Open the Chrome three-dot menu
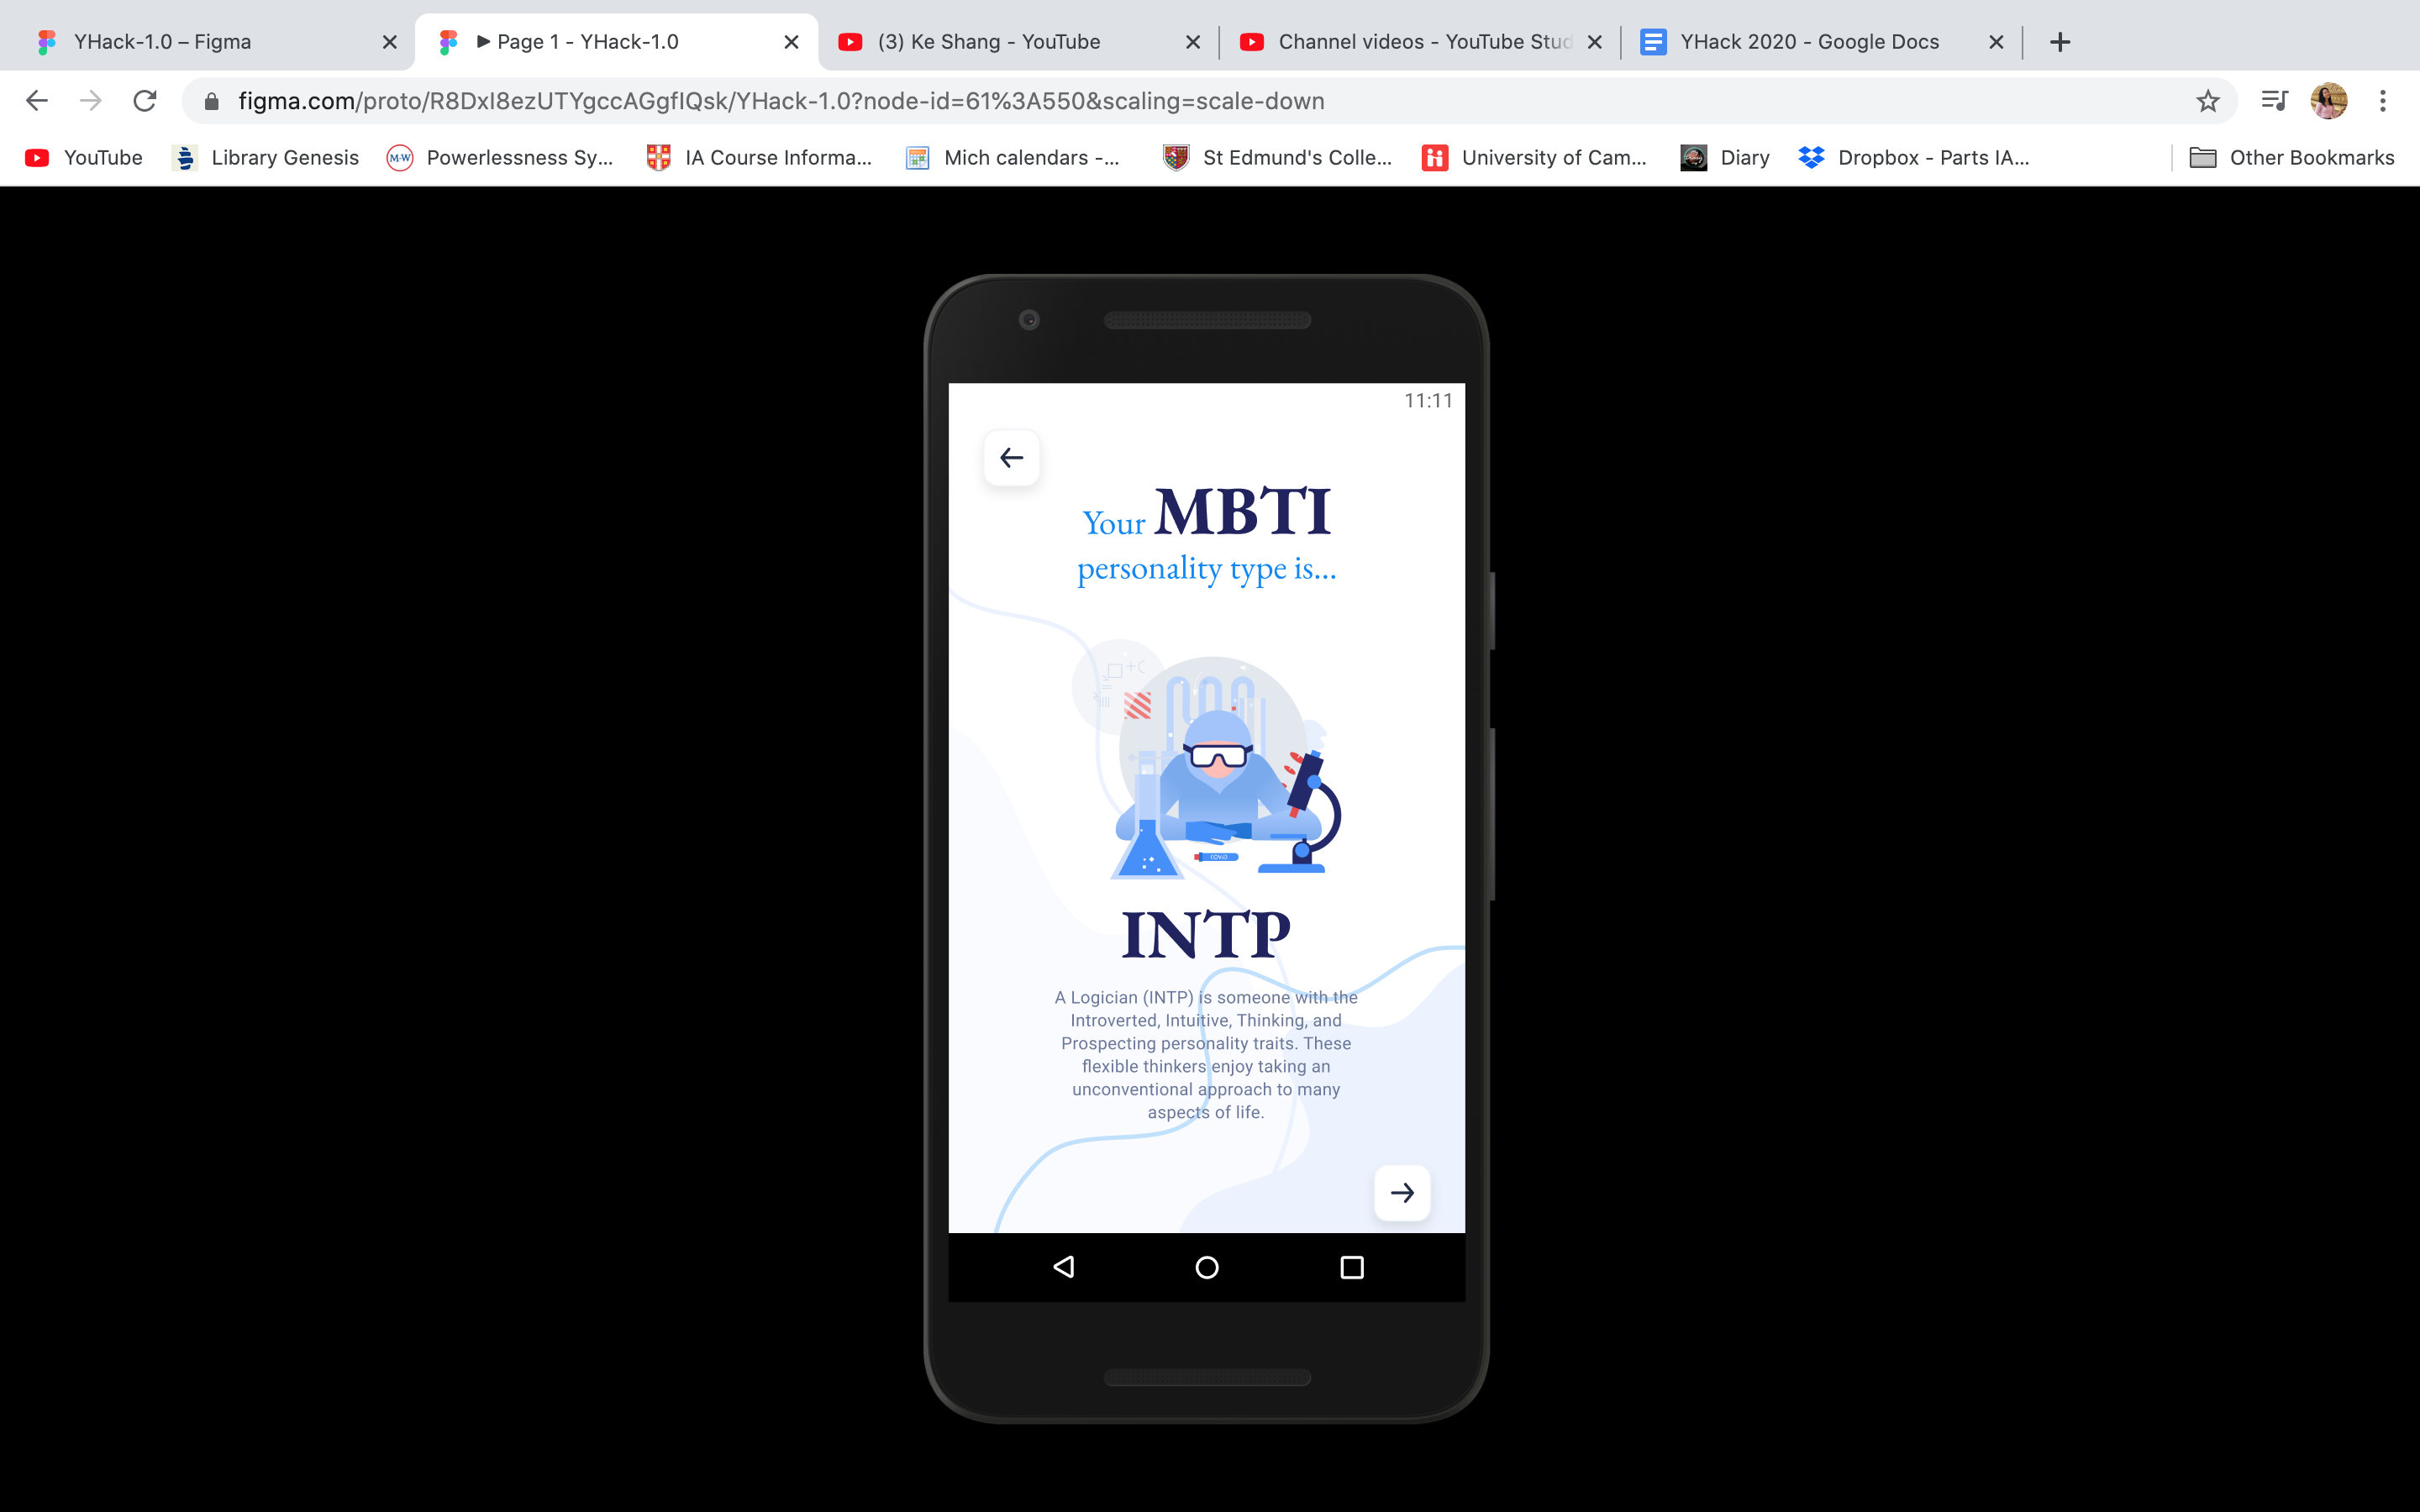The image size is (2420, 1512). [x=2382, y=101]
